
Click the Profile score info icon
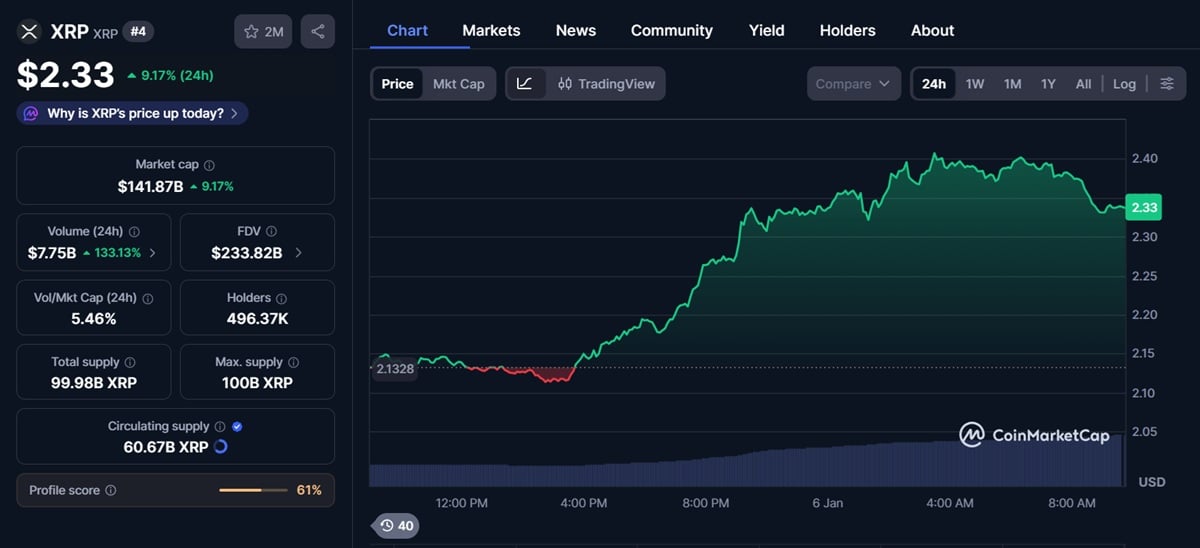pos(111,490)
